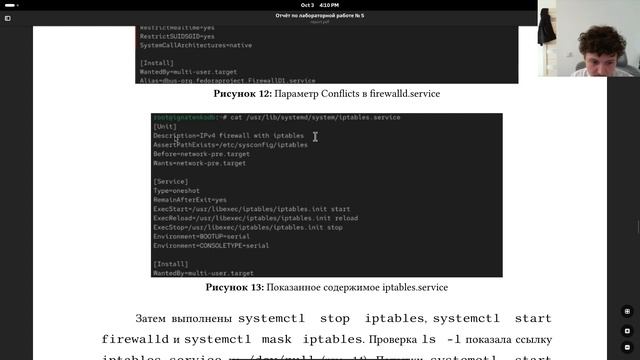Click the paragraph starting Затем выполнены
Viewport: 640px width, 360px height.
click(327, 338)
